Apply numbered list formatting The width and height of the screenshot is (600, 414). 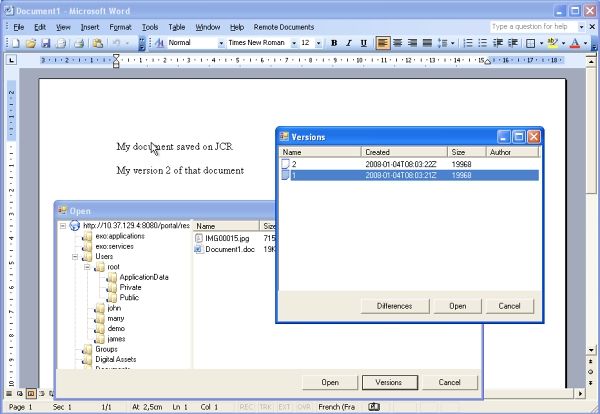point(468,43)
